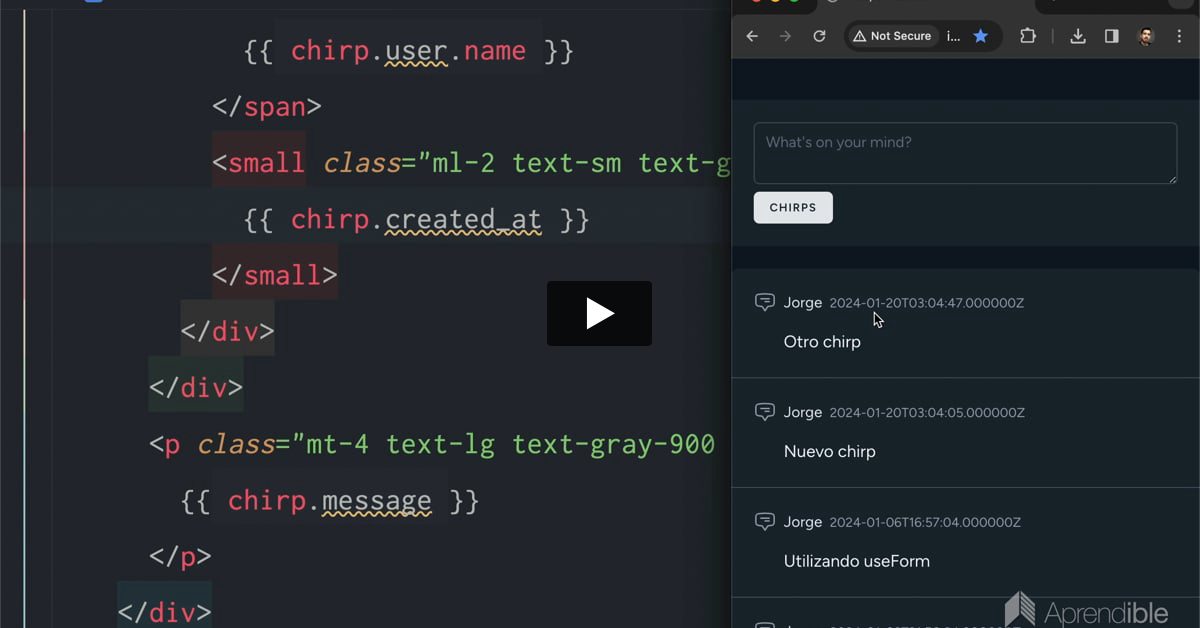Click class "mt-4 text-lg text-gray-900" in editor
The width and height of the screenshot is (1200, 628).
[x=503, y=444]
